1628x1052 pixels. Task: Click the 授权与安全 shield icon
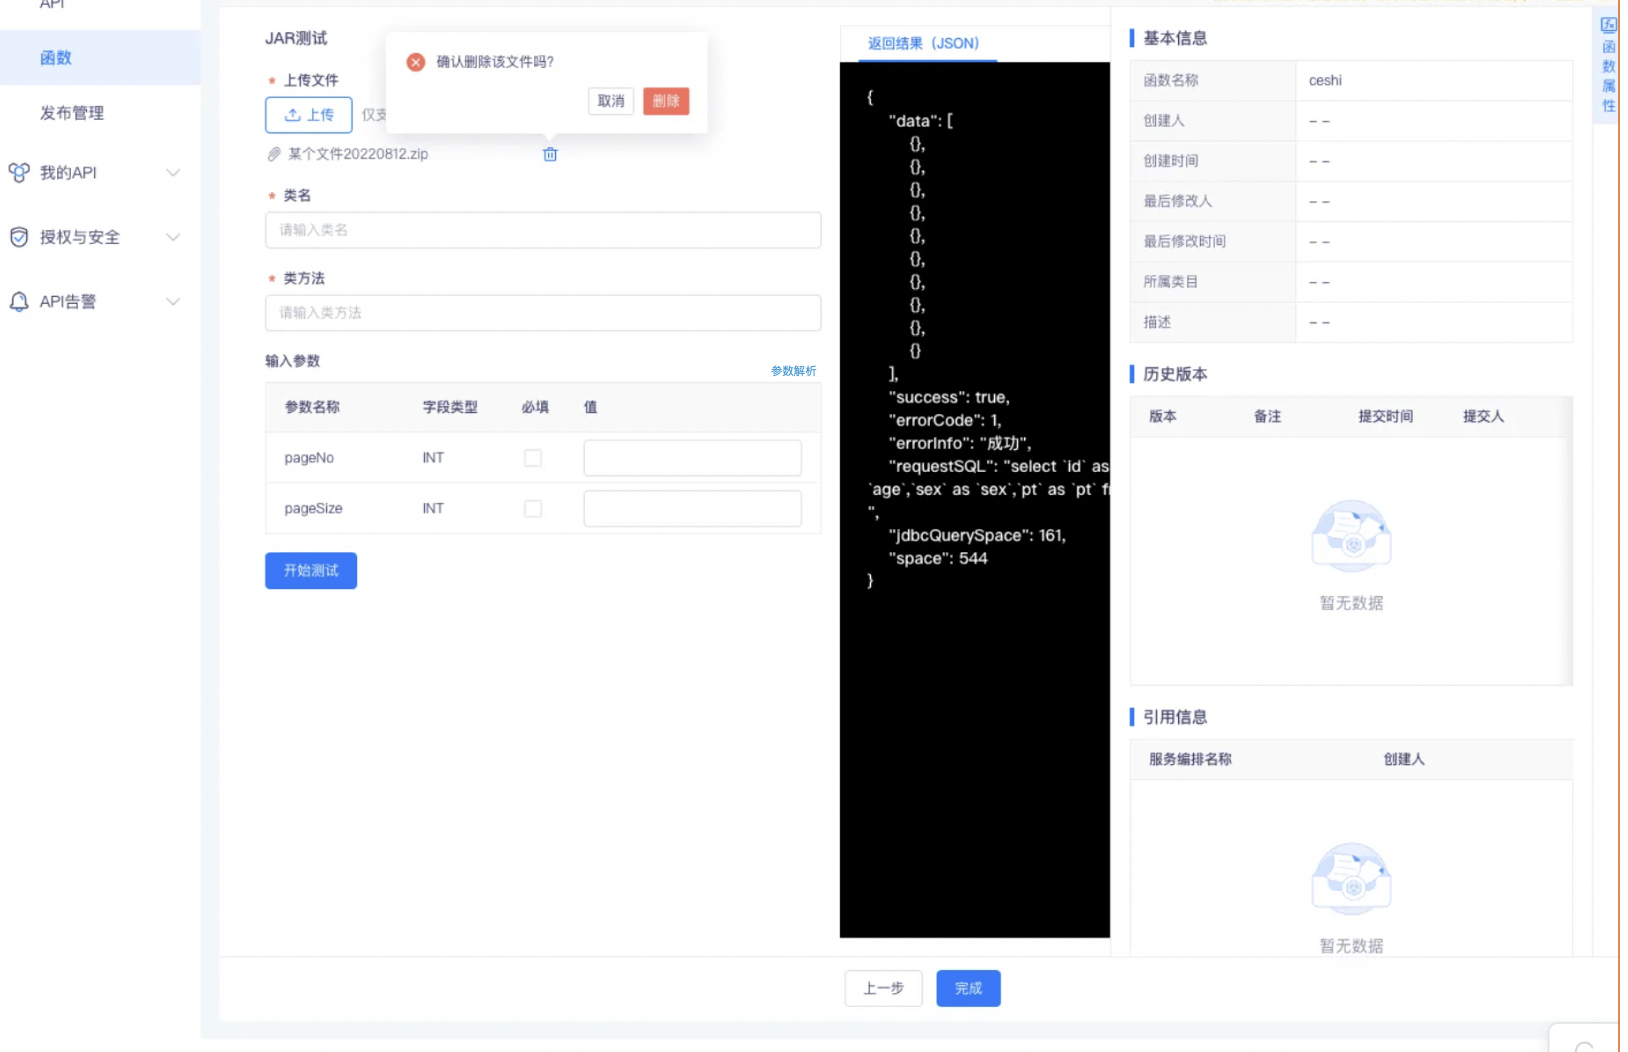coord(19,237)
